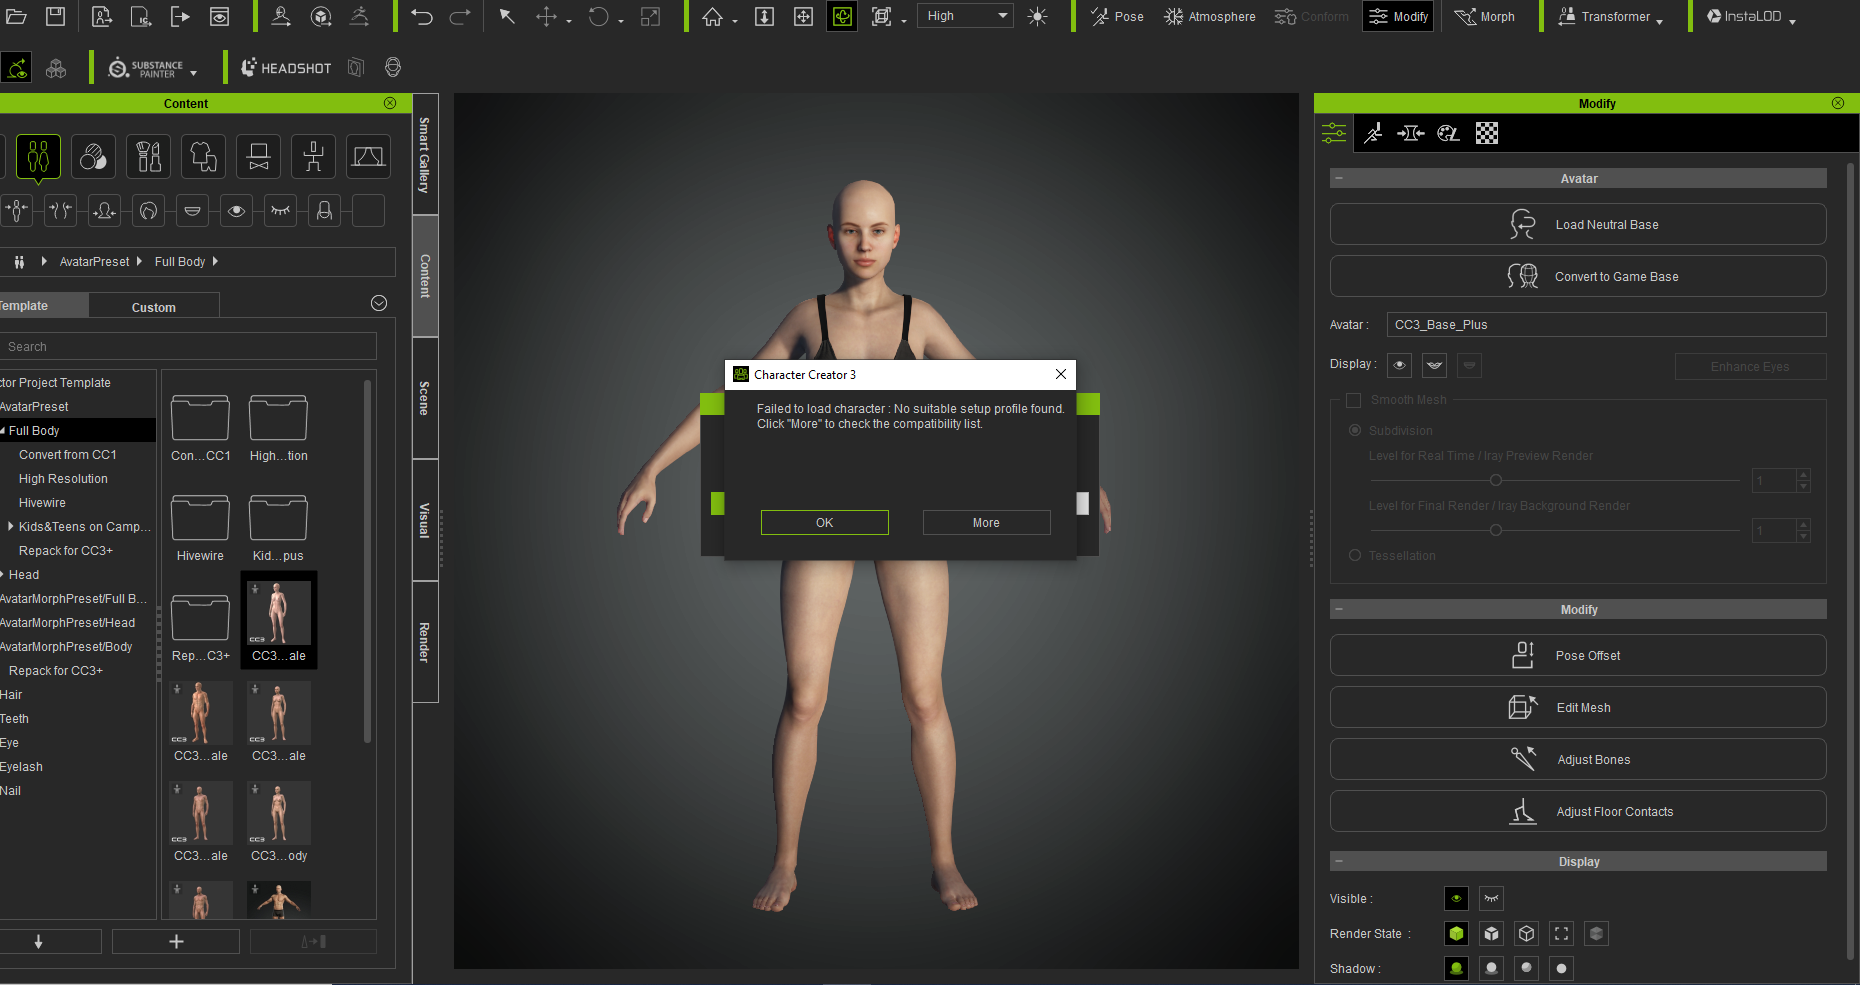This screenshot has width=1860, height=985.
Task: Toggle Visible eye on in Display section
Action: pyautogui.click(x=1456, y=899)
